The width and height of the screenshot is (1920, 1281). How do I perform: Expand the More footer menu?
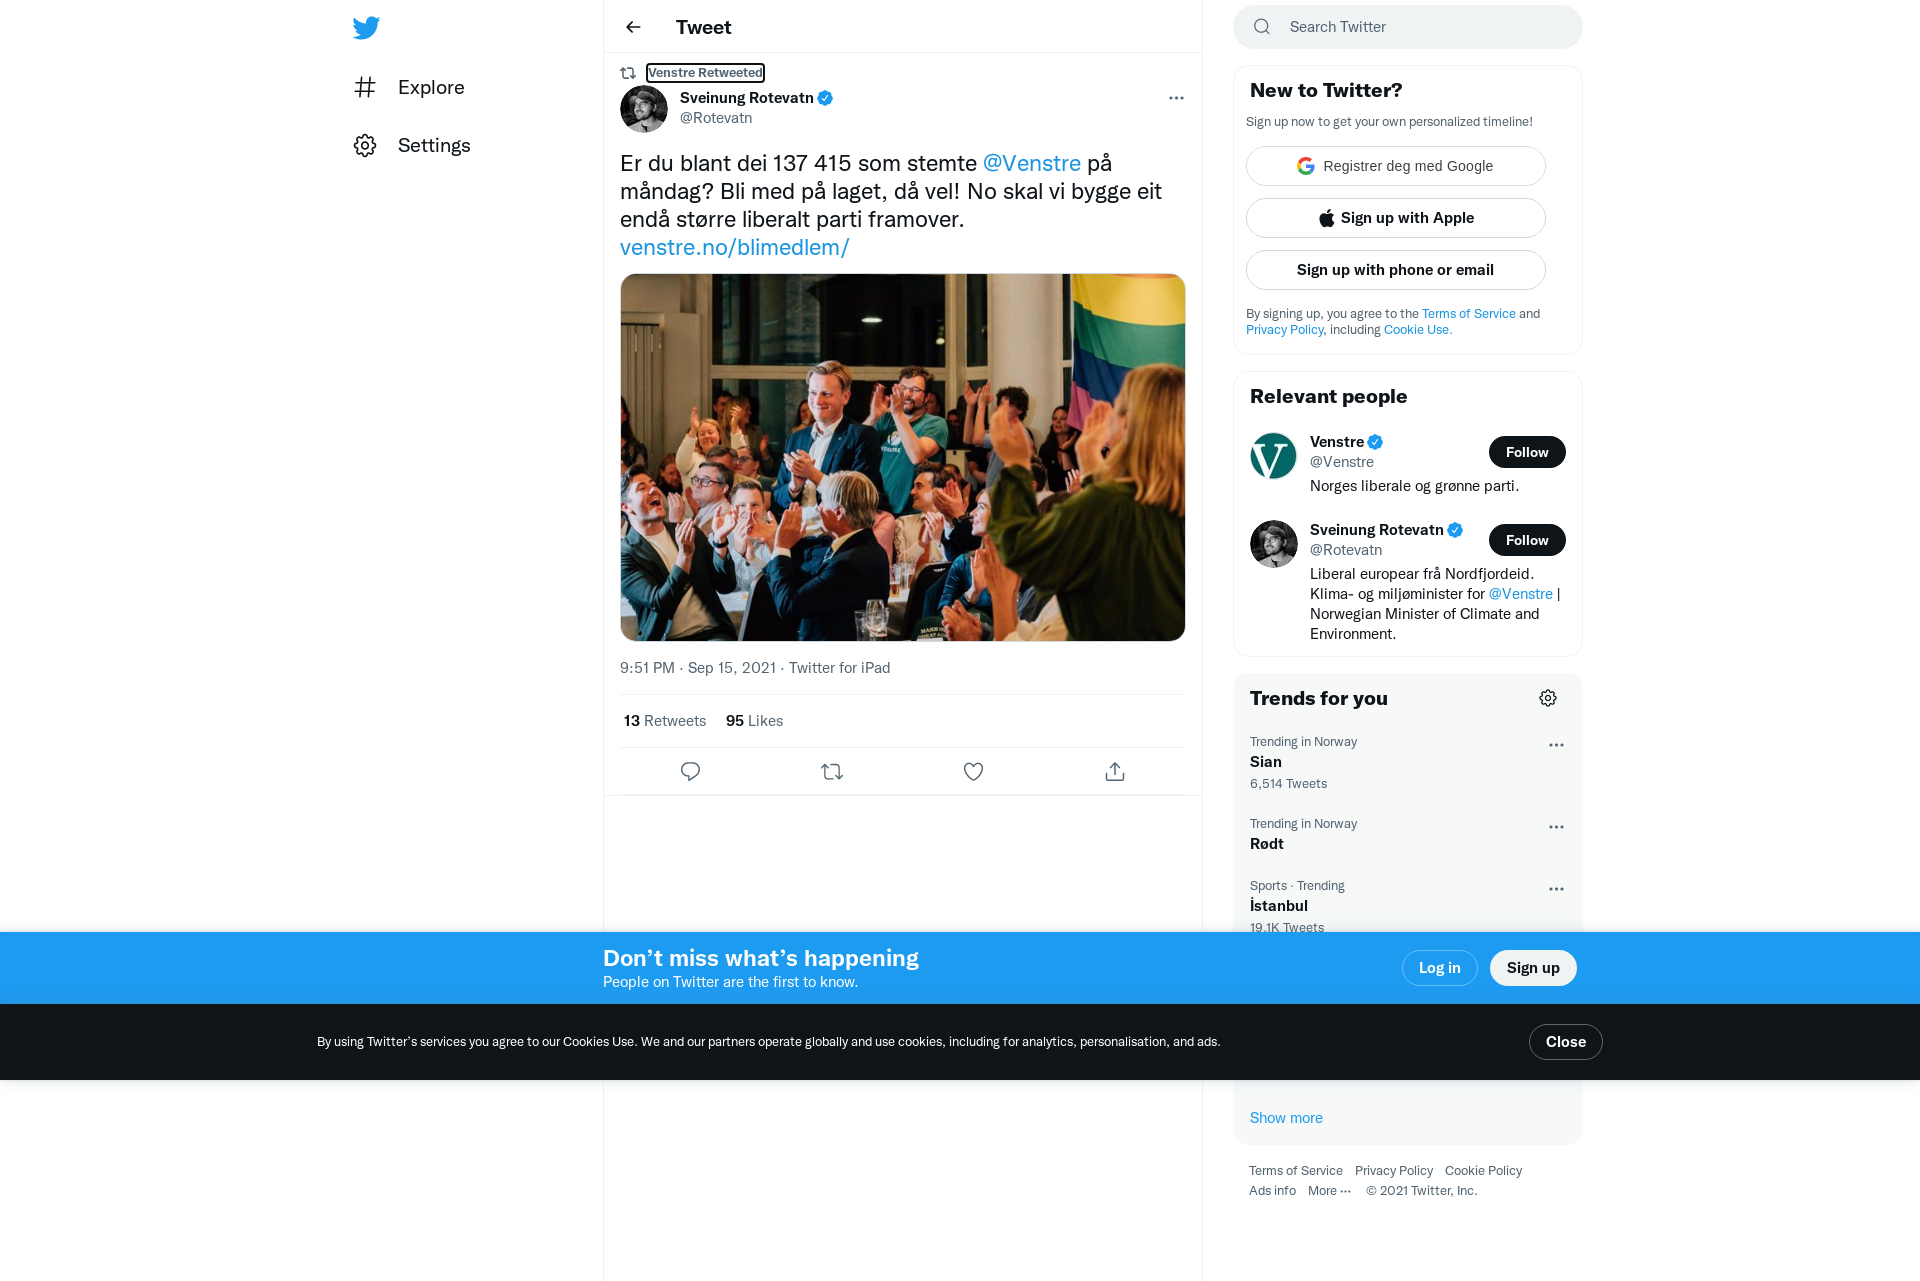click(1329, 1191)
